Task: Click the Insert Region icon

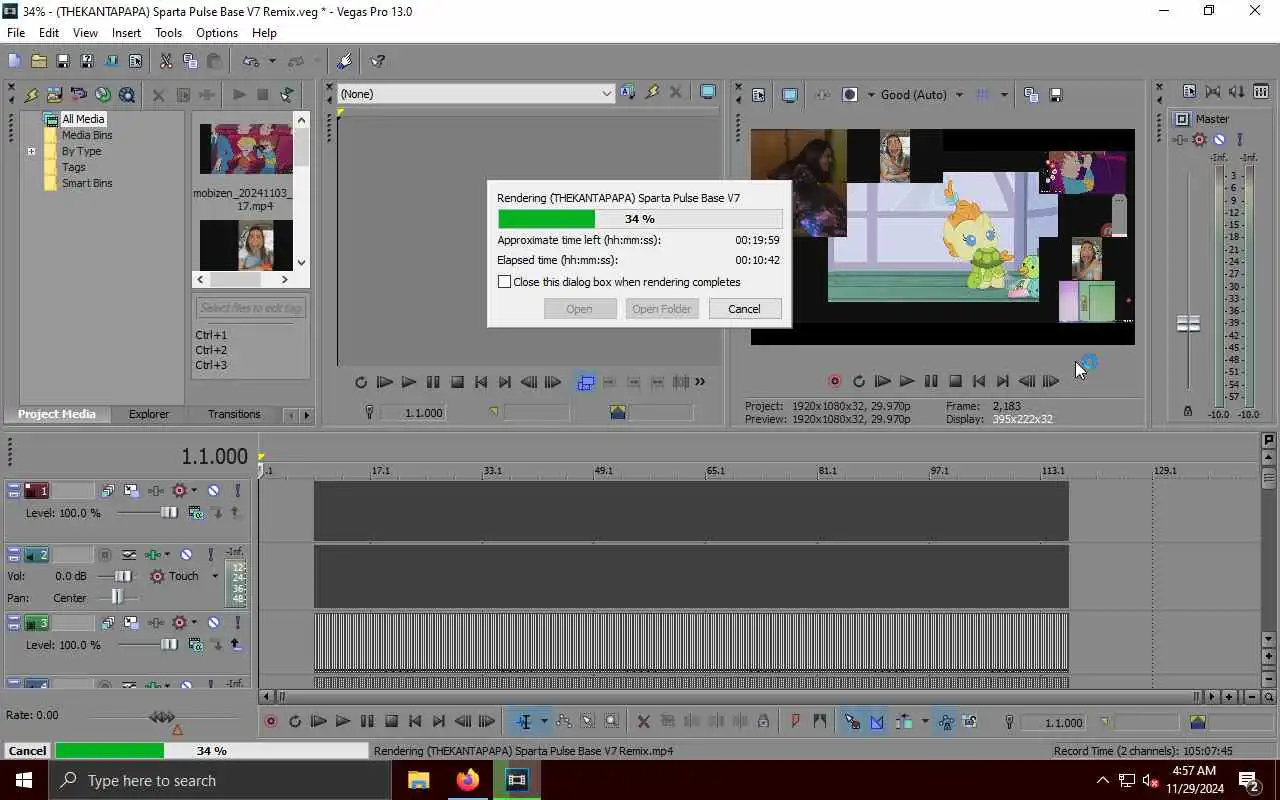Action: 820,721
